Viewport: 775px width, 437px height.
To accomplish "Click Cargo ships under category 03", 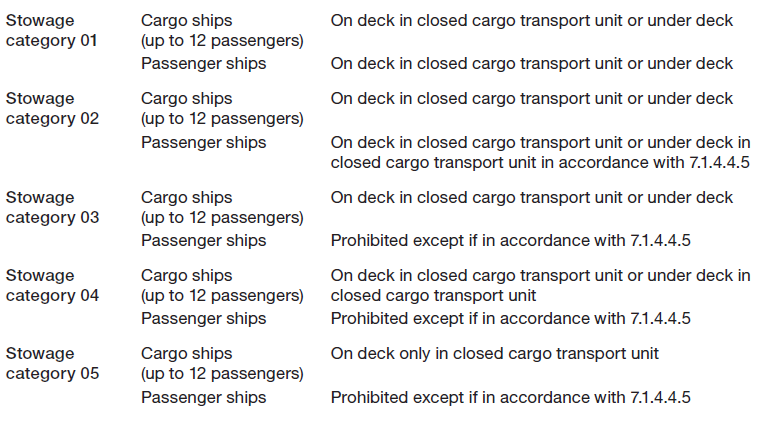I will coord(222,207).
